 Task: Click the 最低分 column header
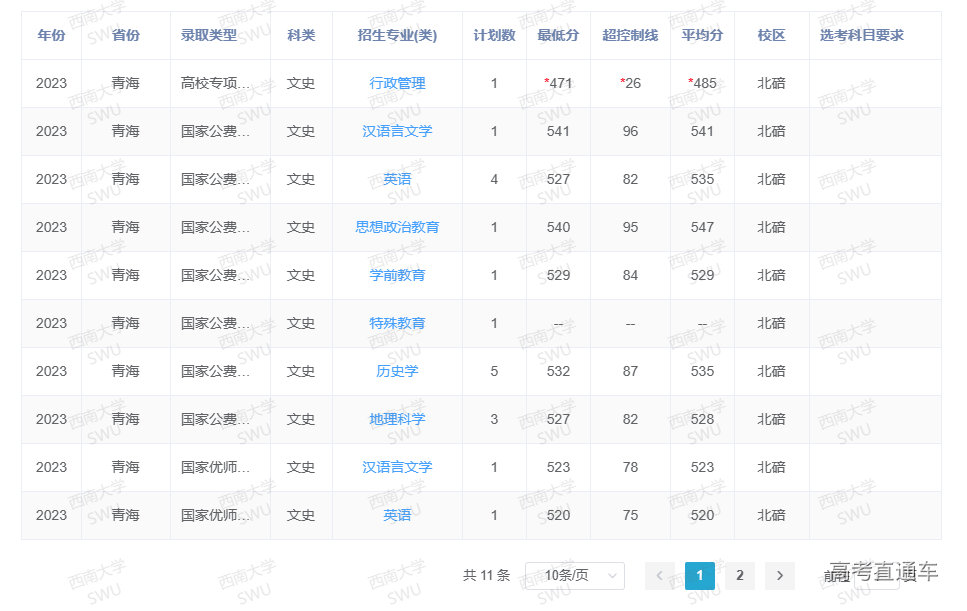coord(558,35)
